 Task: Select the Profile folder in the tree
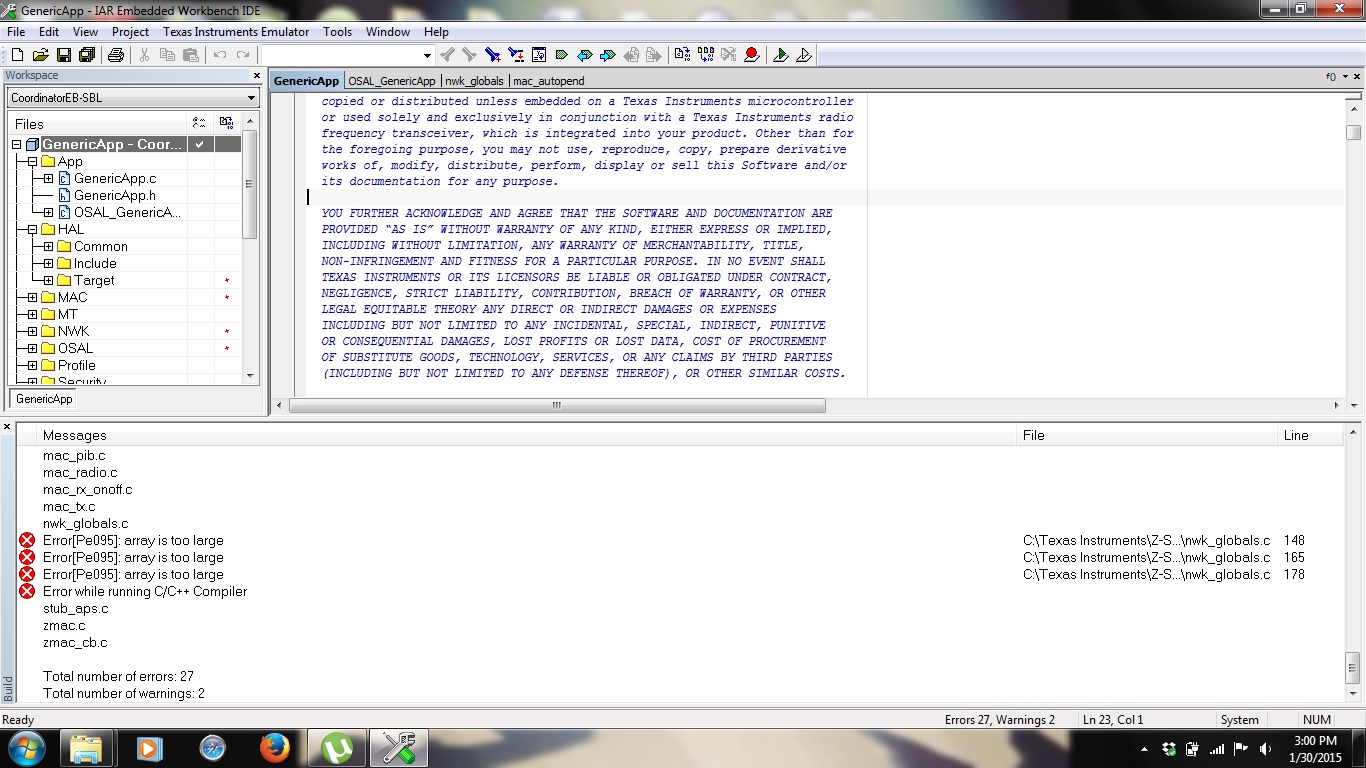click(77, 366)
